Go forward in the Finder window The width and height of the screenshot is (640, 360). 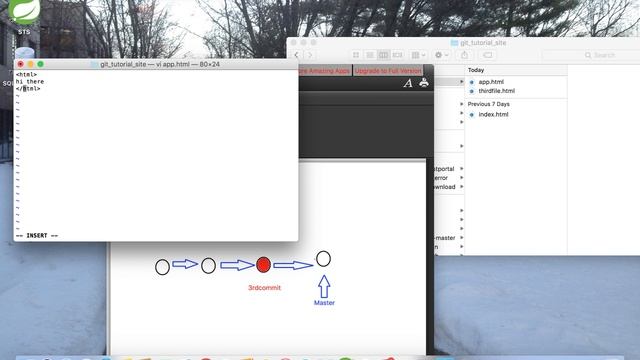(x=310, y=55)
